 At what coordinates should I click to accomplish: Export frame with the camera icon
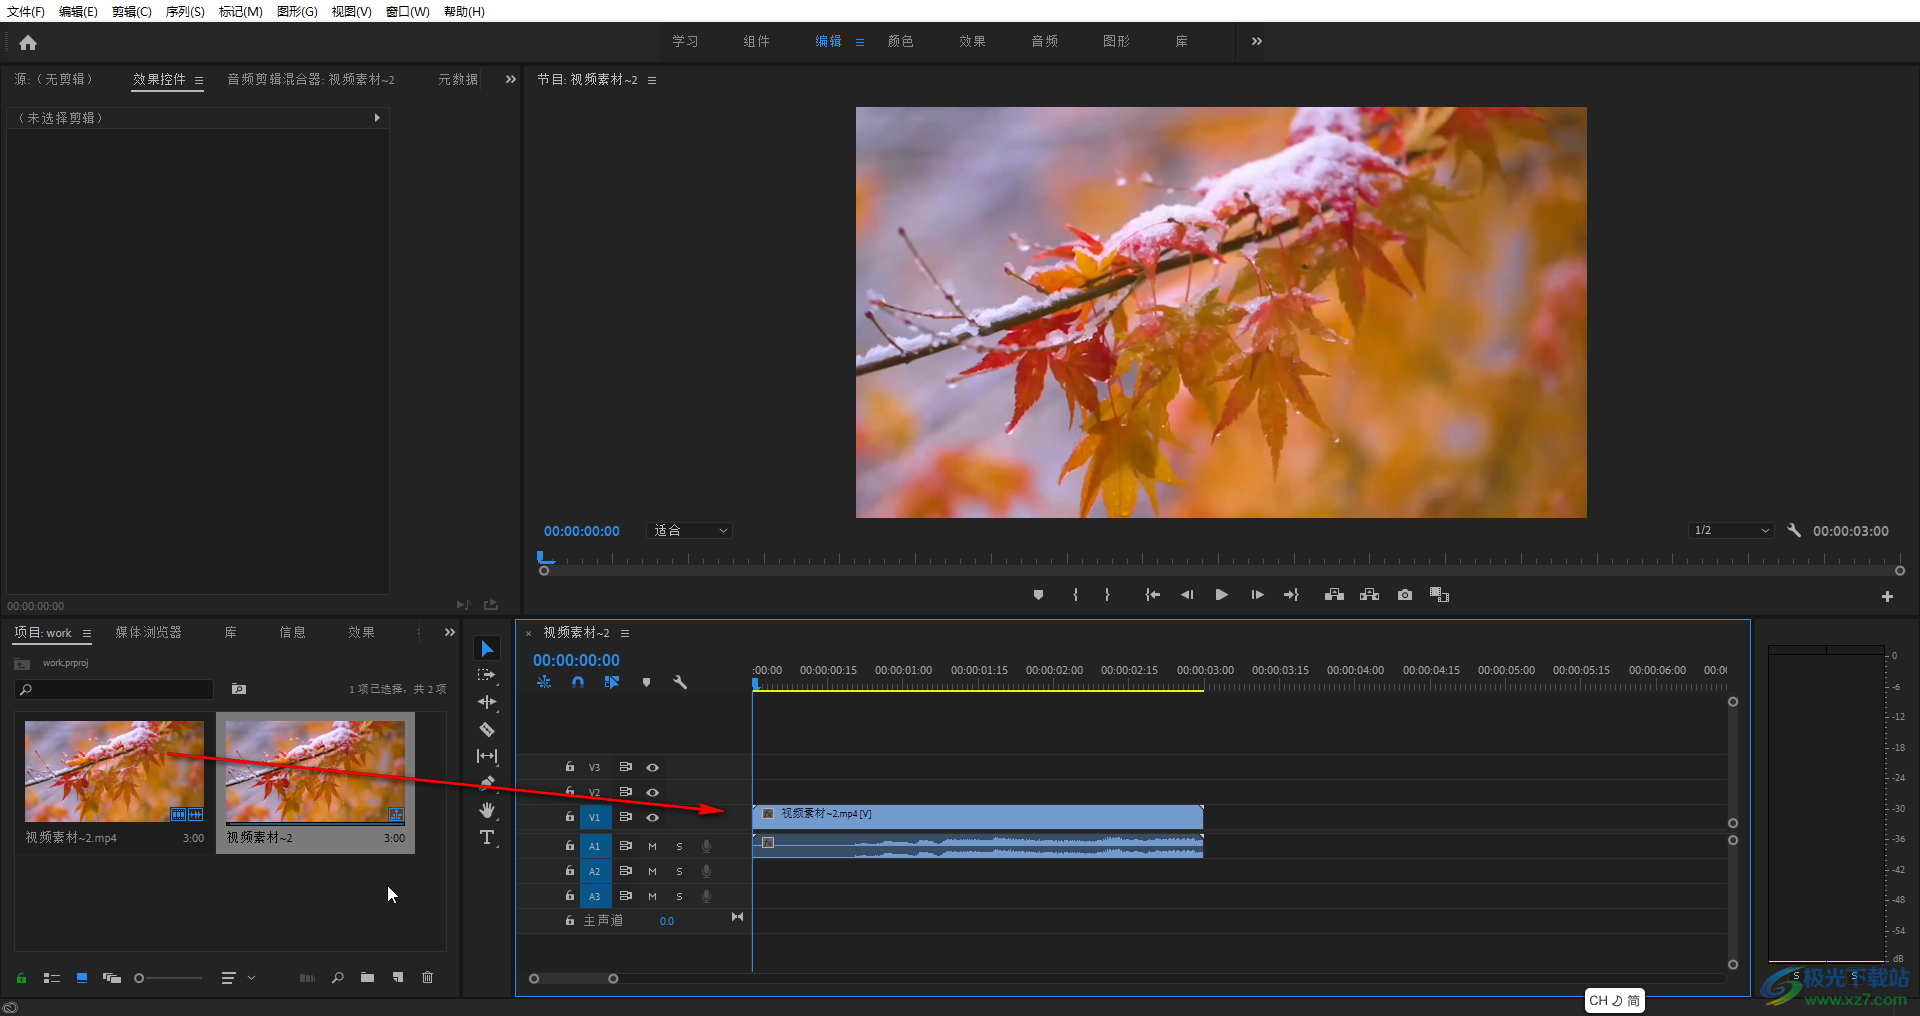(1405, 595)
